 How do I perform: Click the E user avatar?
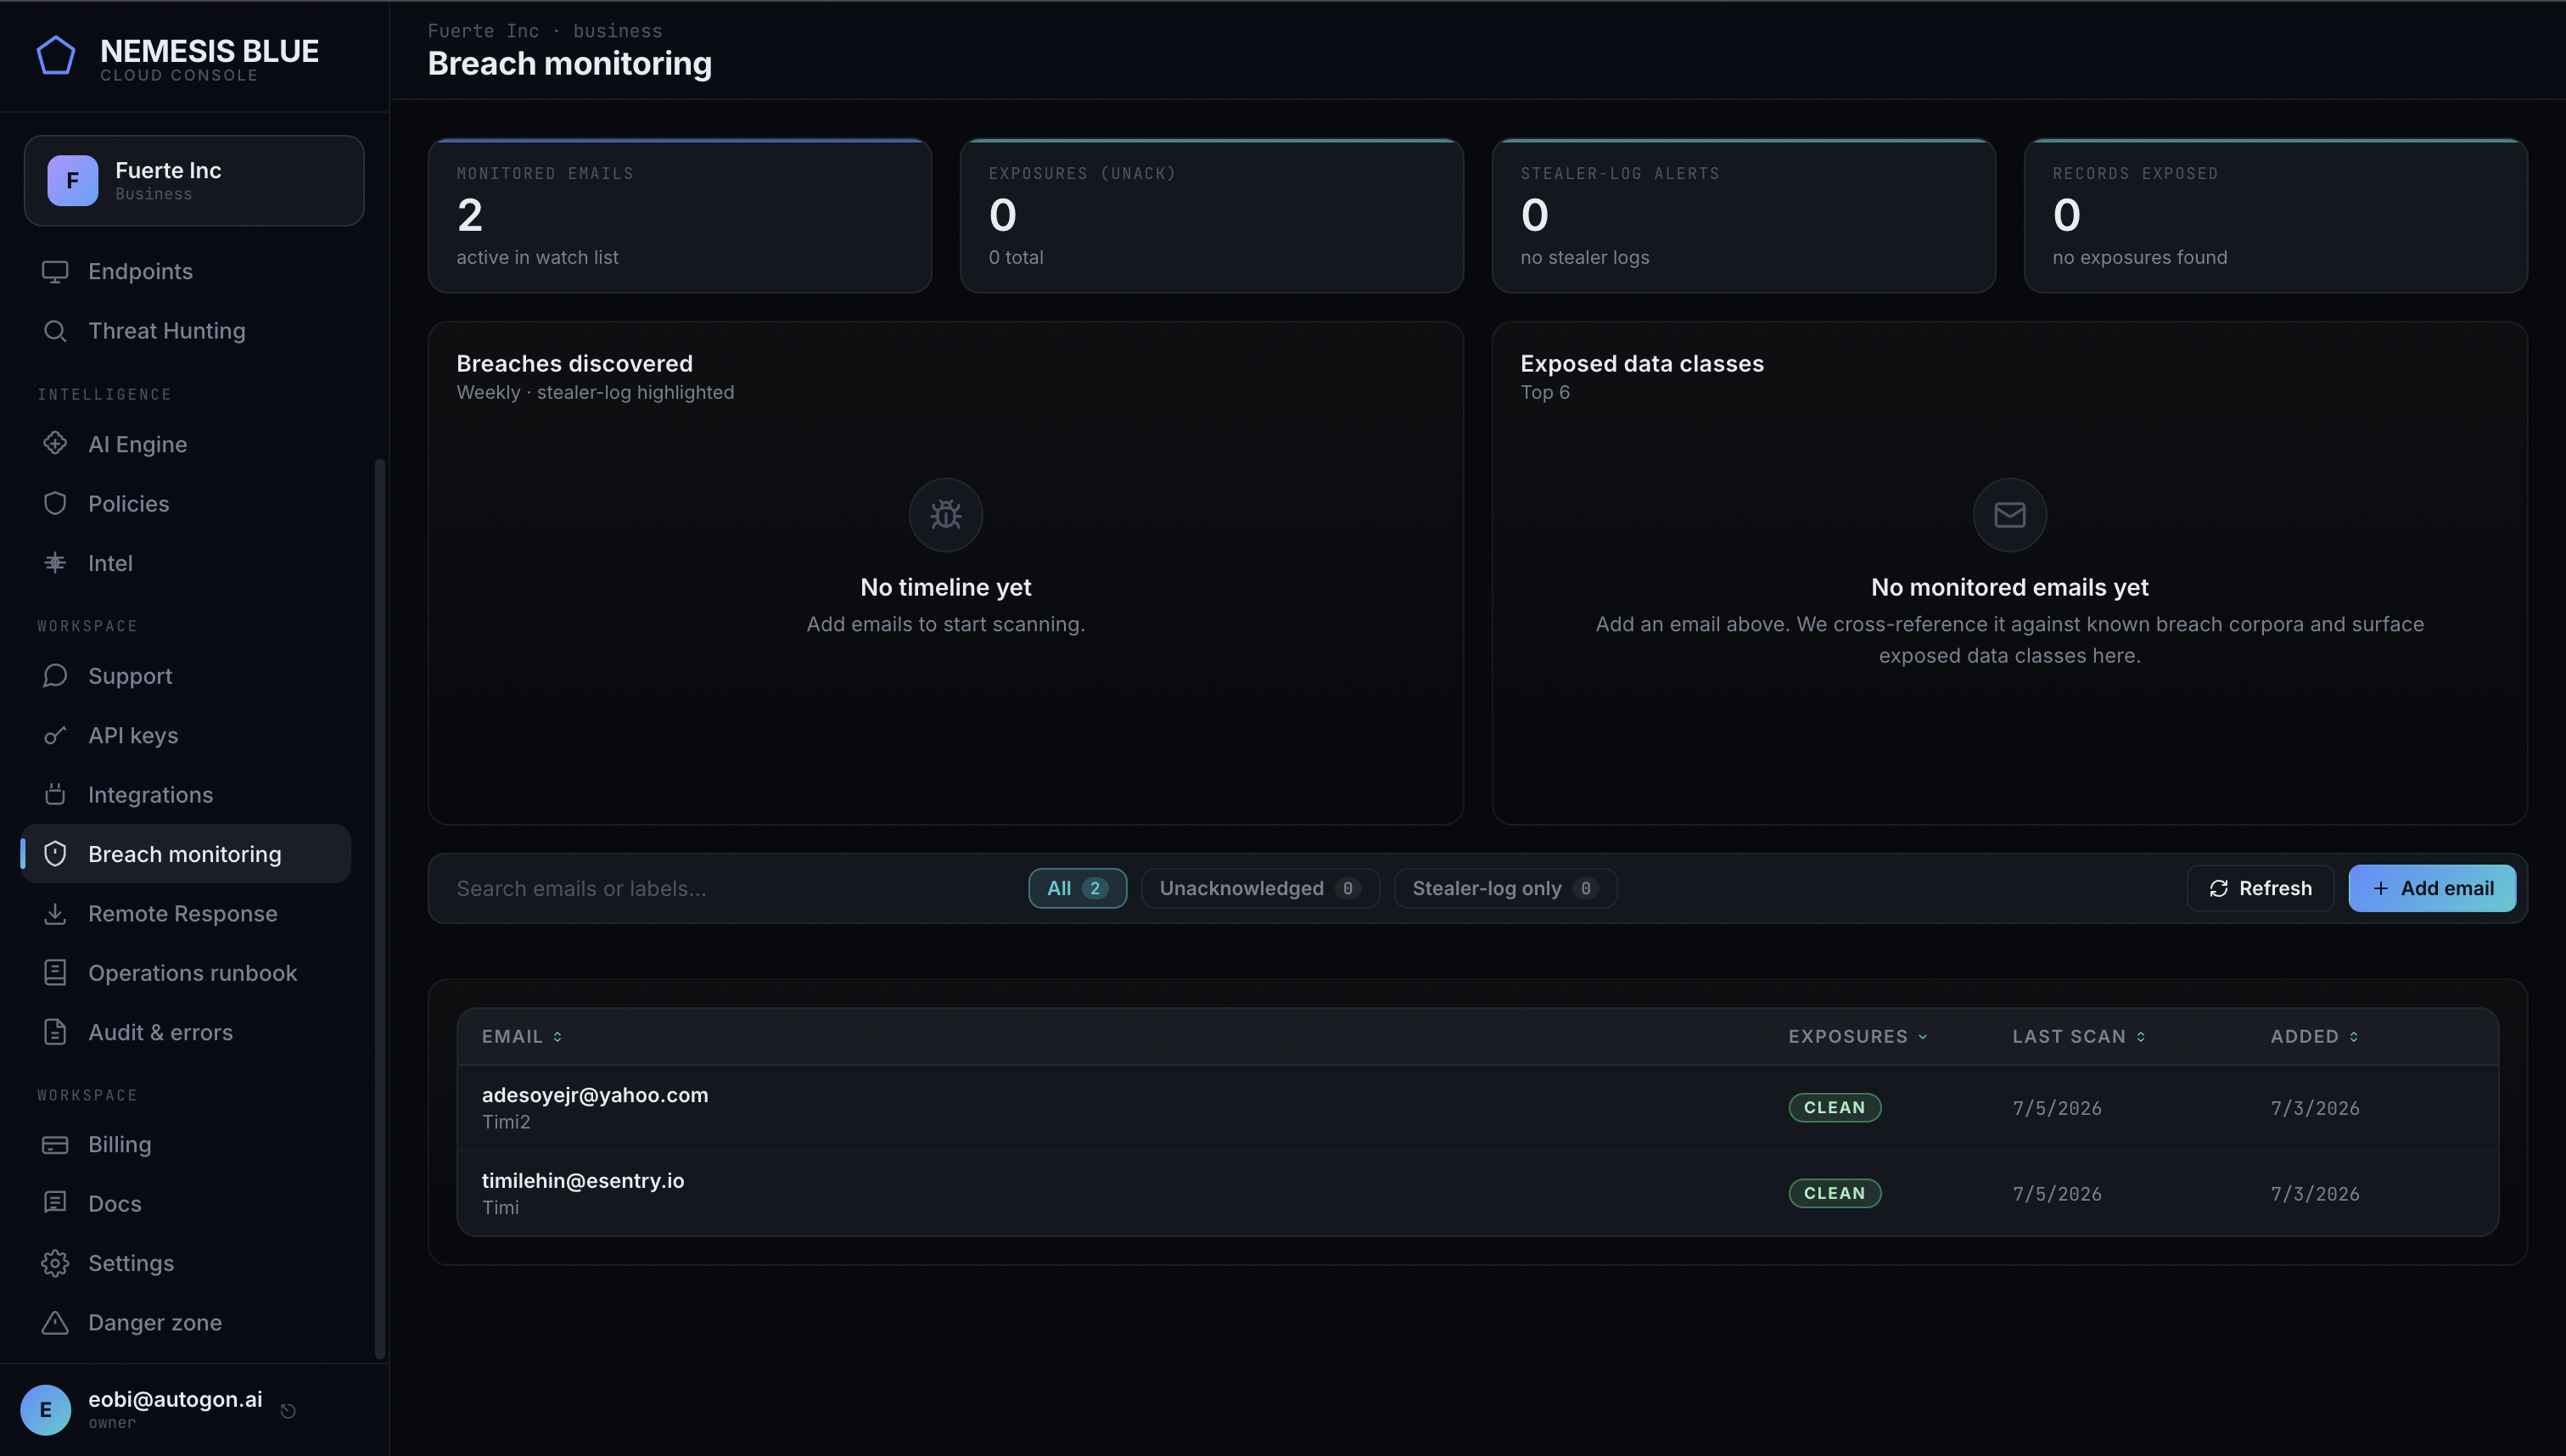(x=45, y=1410)
